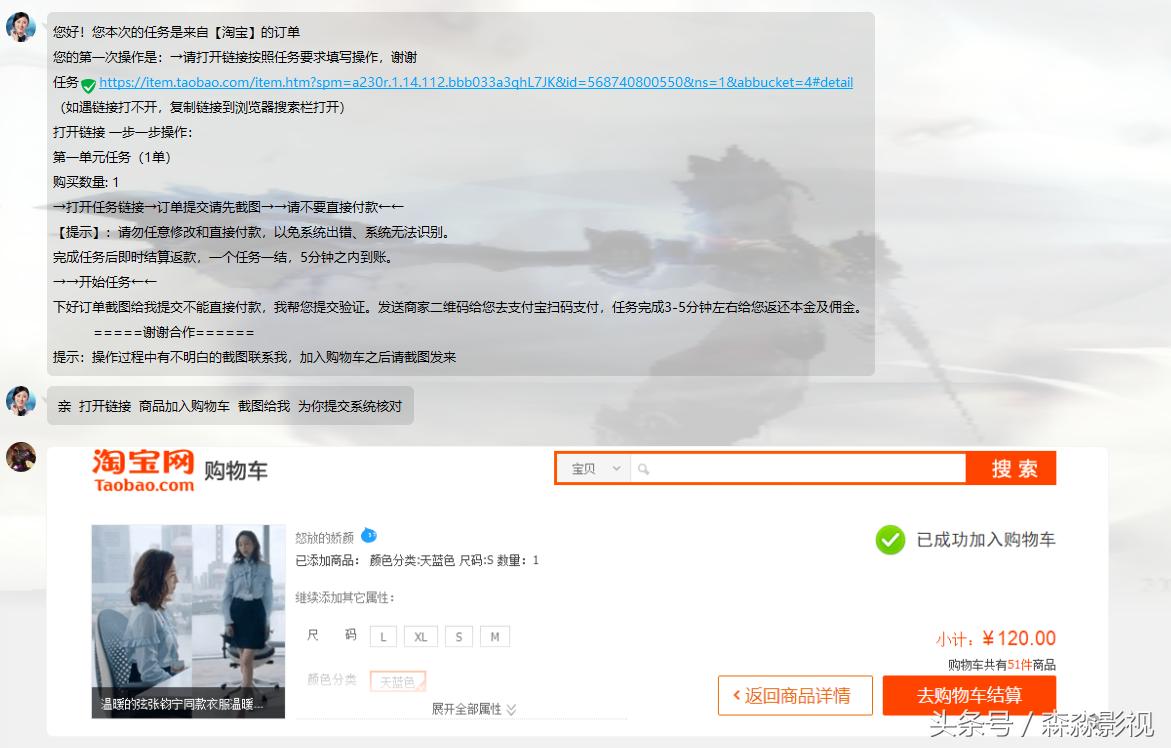Select size XL option
The image size is (1171, 748).
(x=420, y=636)
